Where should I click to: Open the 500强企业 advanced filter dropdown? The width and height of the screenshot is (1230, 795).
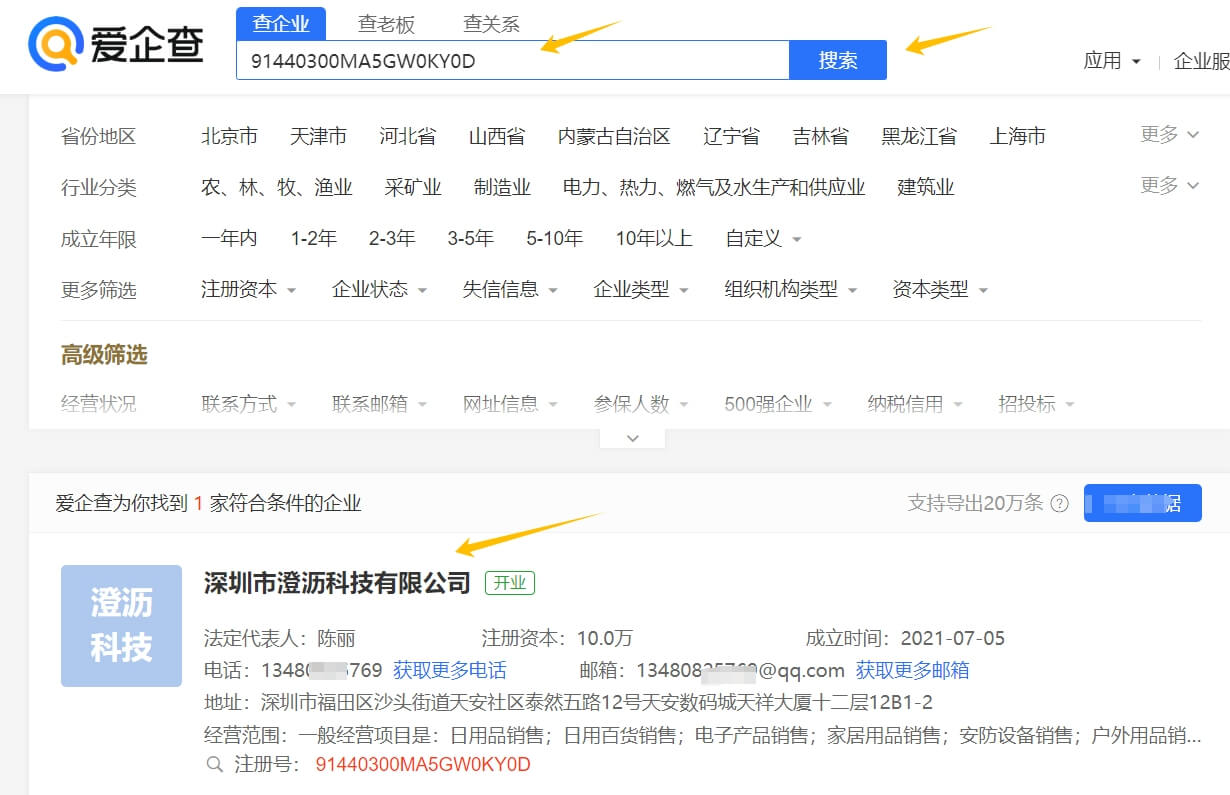pyautogui.click(x=780, y=404)
